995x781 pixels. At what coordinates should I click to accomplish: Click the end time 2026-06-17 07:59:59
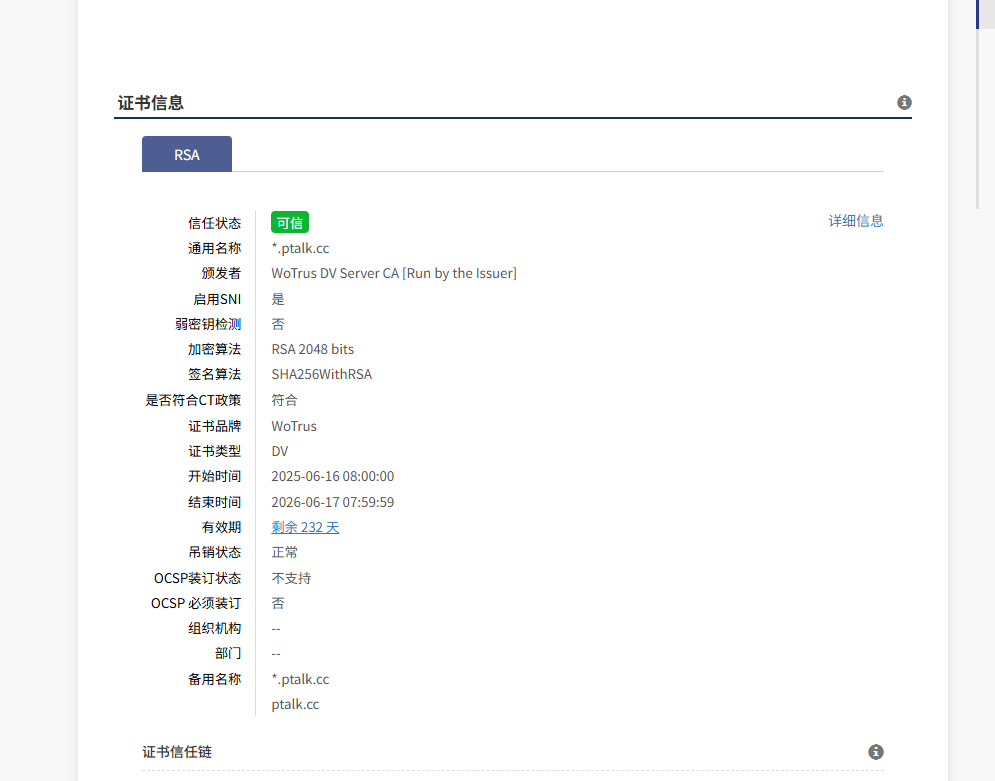[x=333, y=502]
